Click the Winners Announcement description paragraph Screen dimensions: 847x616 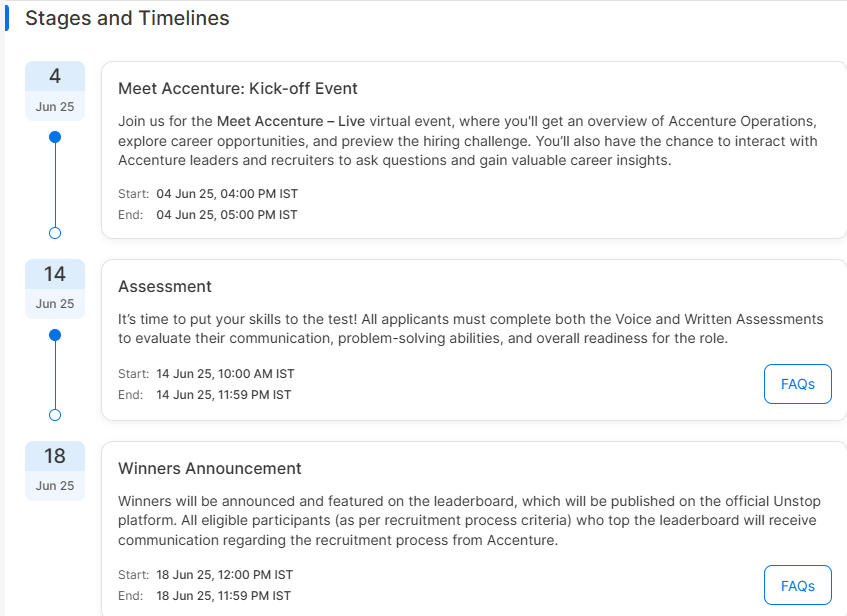(x=469, y=521)
